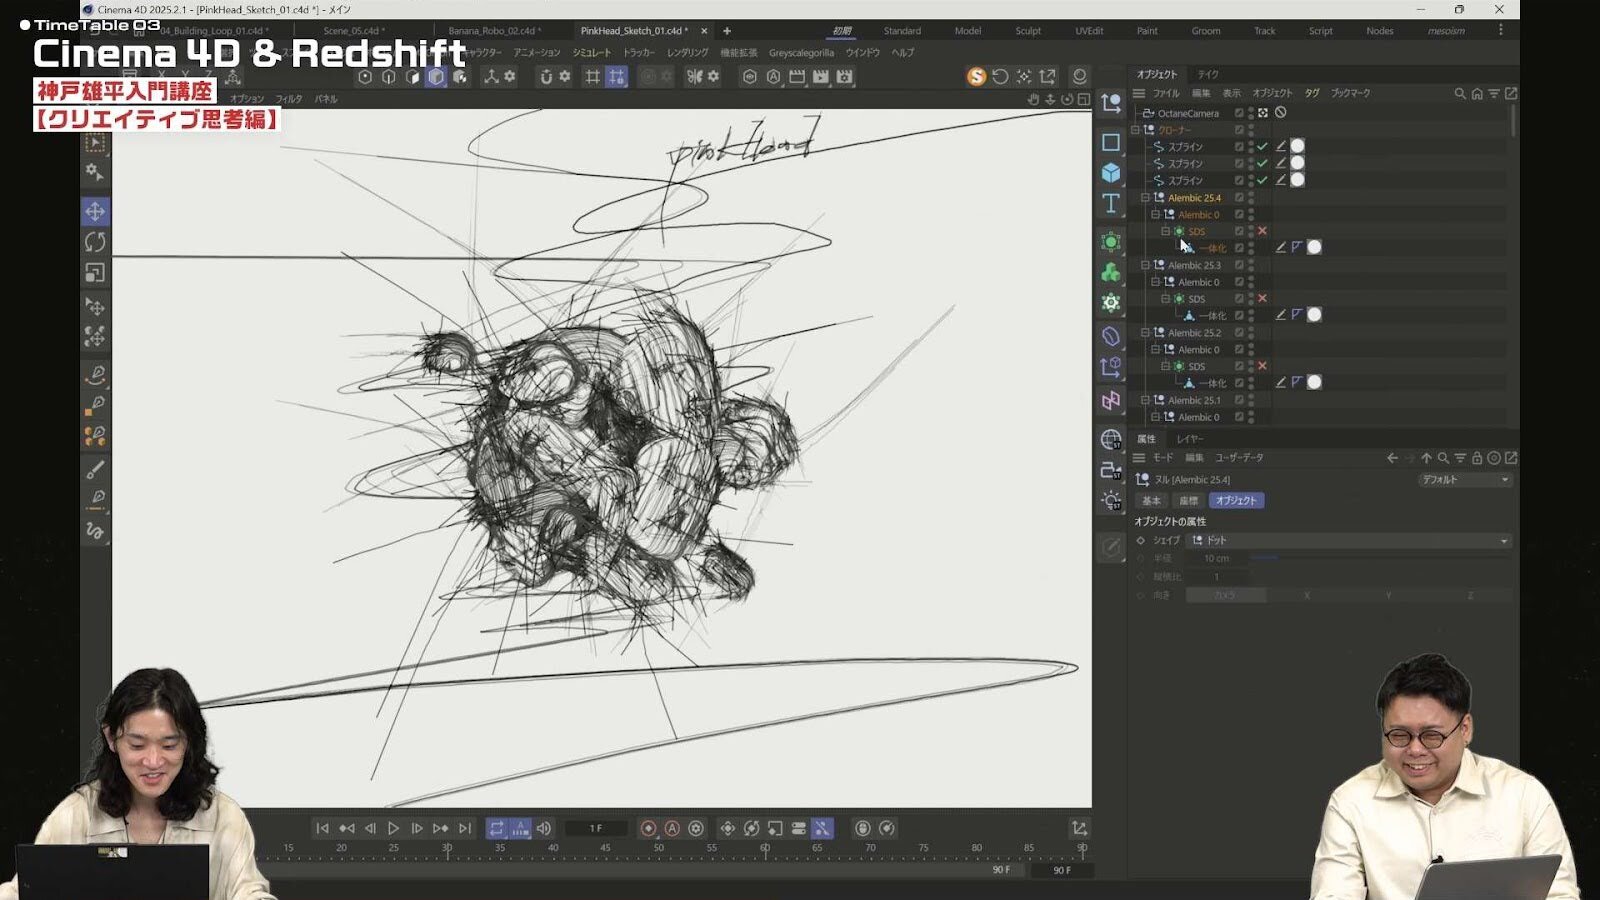
Task: Switch to the Sculpt layout tab
Action: (x=1028, y=31)
